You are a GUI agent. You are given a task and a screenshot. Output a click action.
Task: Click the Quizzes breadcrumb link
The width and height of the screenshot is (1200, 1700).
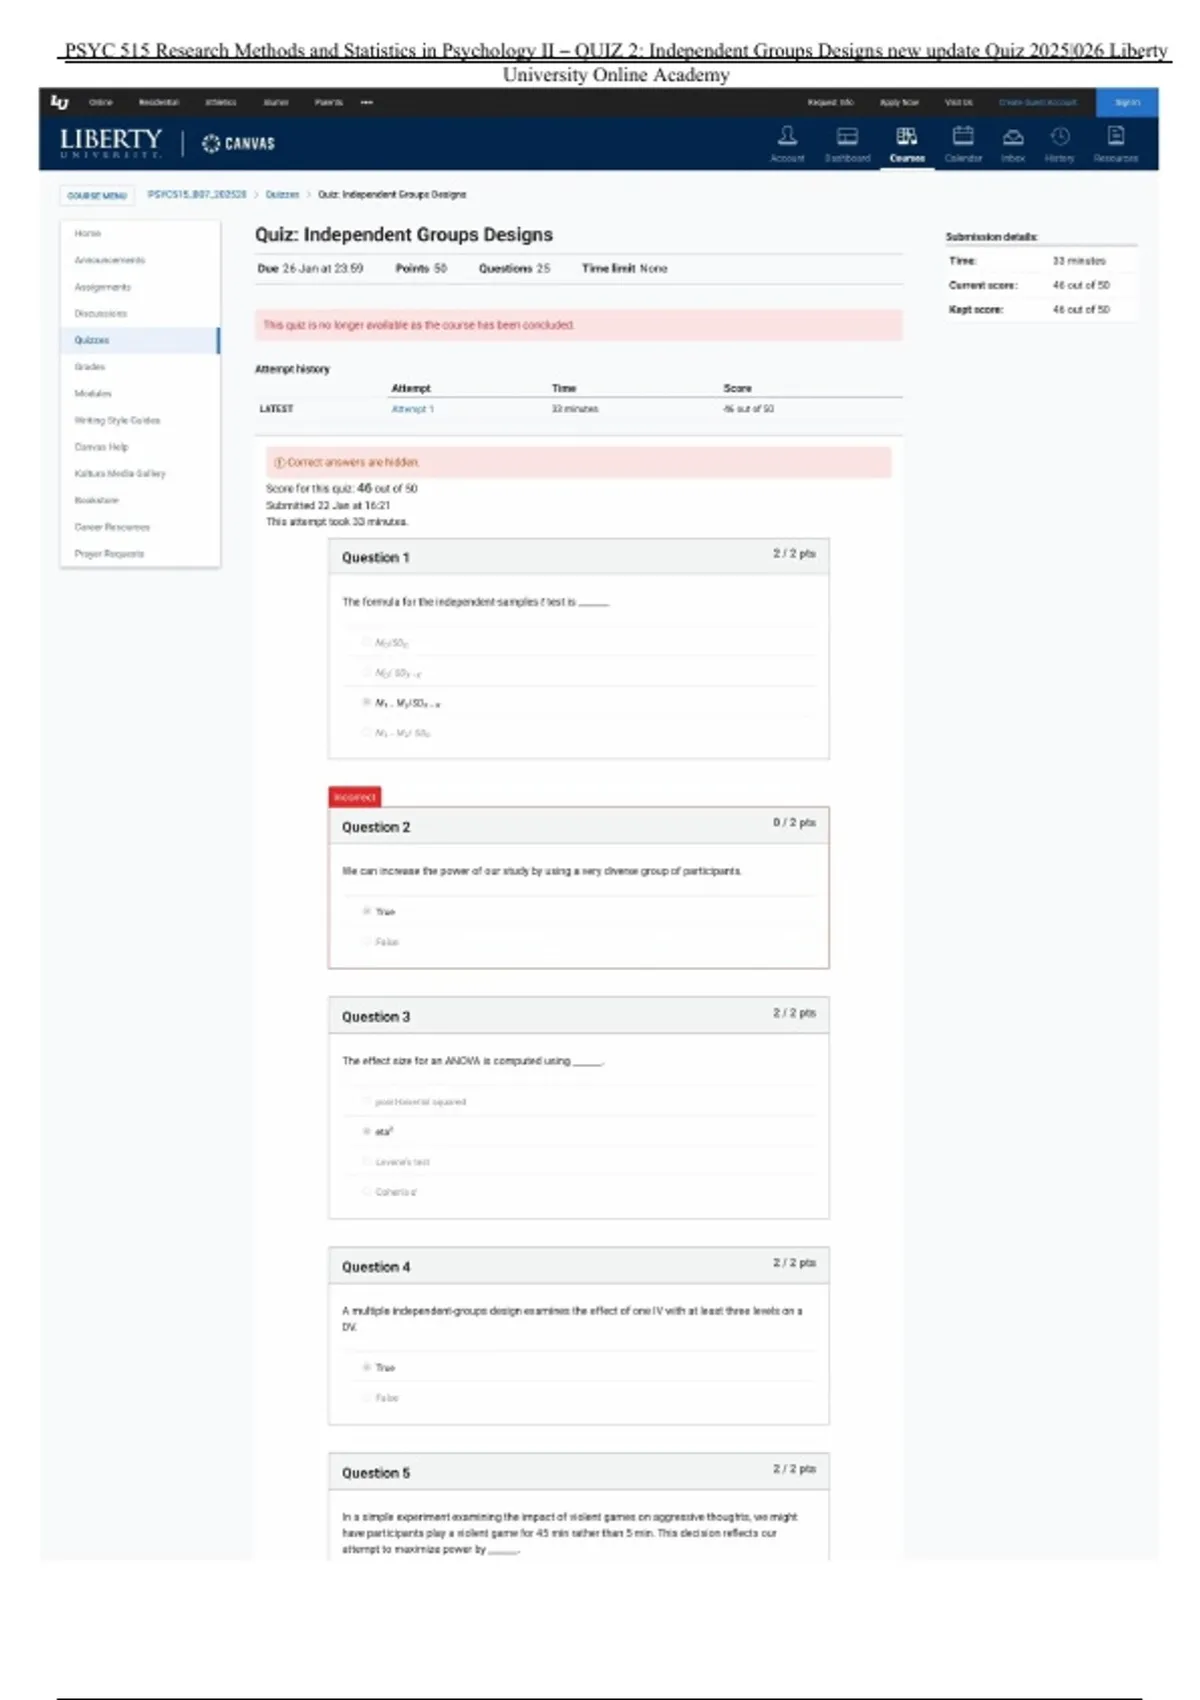(x=282, y=195)
